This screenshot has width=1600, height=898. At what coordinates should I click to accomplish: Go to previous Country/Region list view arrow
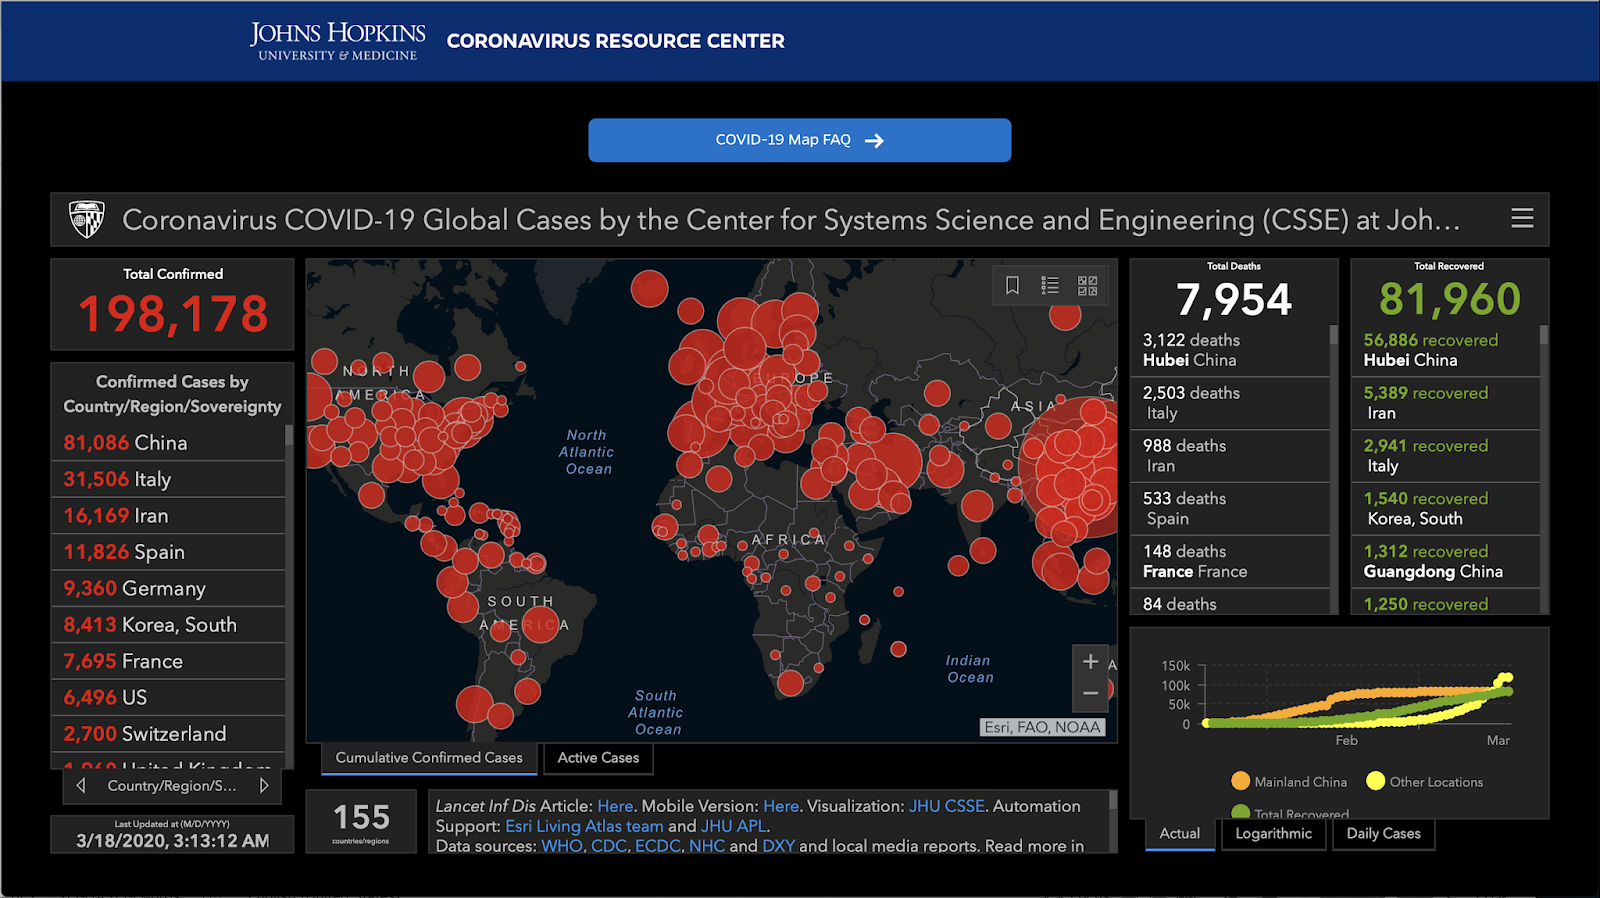(x=81, y=786)
